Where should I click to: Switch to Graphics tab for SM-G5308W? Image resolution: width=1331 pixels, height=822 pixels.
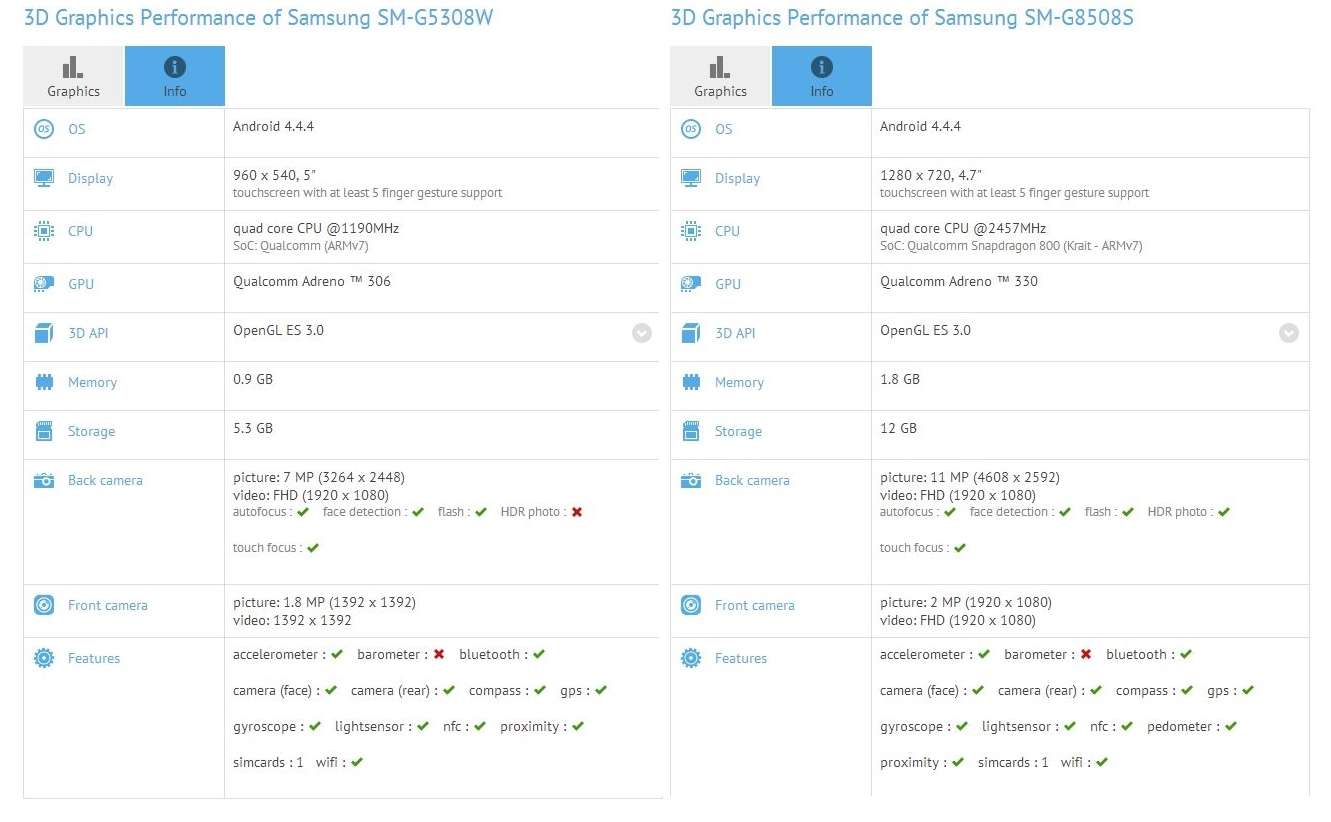click(x=74, y=77)
